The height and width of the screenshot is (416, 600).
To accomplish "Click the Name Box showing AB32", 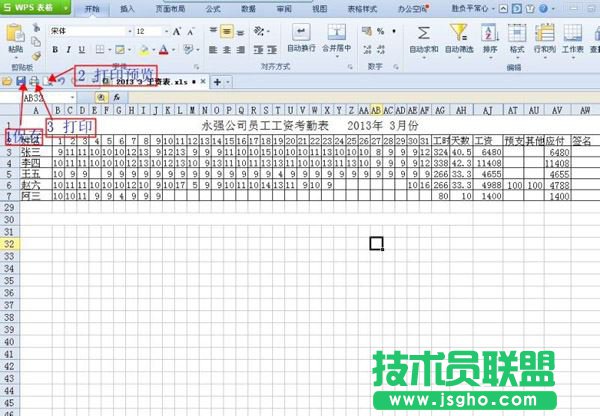I will click(x=38, y=98).
